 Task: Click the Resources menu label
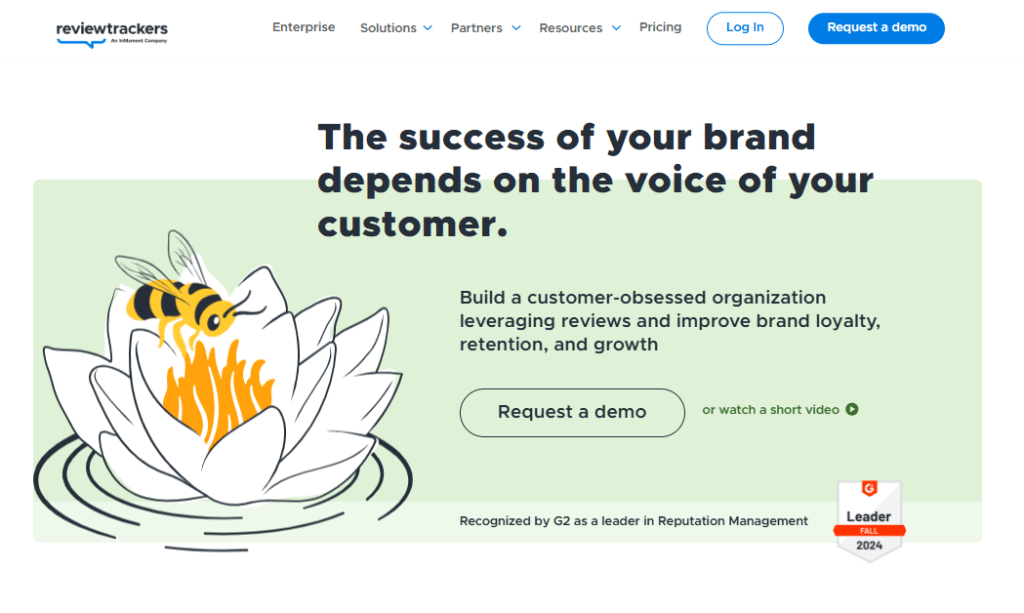point(570,28)
